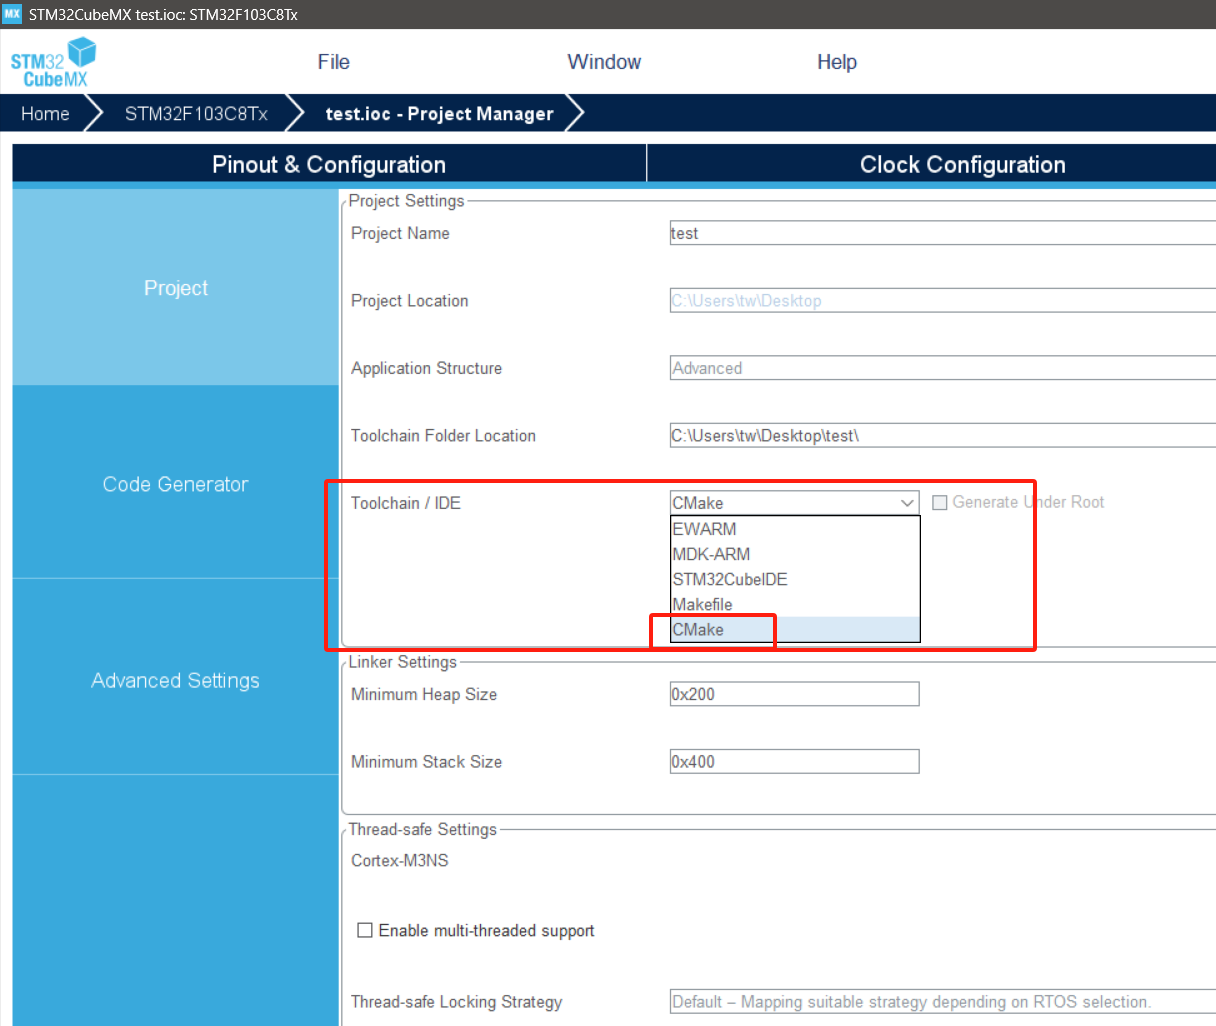This screenshot has height=1026, width=1216.
Task: Open the Code Generator side tab
Action: tap(176, 484)
